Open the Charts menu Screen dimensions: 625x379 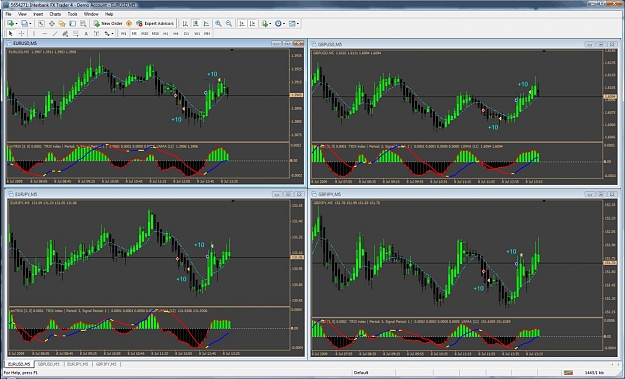coord(55,14)
